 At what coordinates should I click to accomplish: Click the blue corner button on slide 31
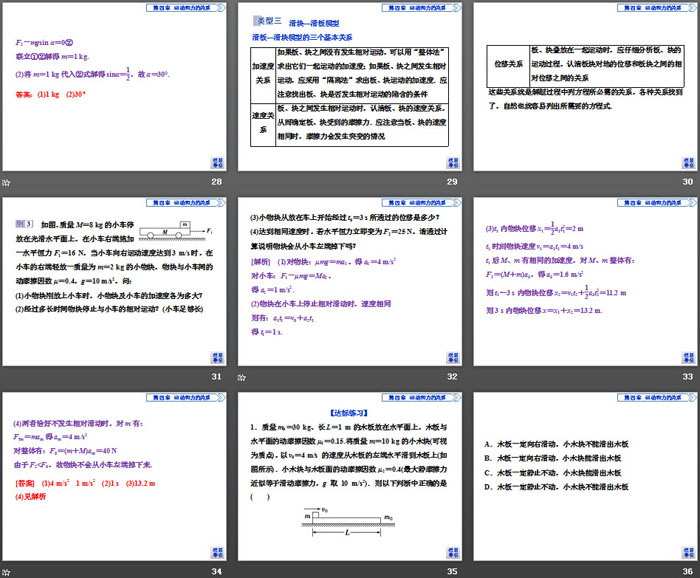214,356
